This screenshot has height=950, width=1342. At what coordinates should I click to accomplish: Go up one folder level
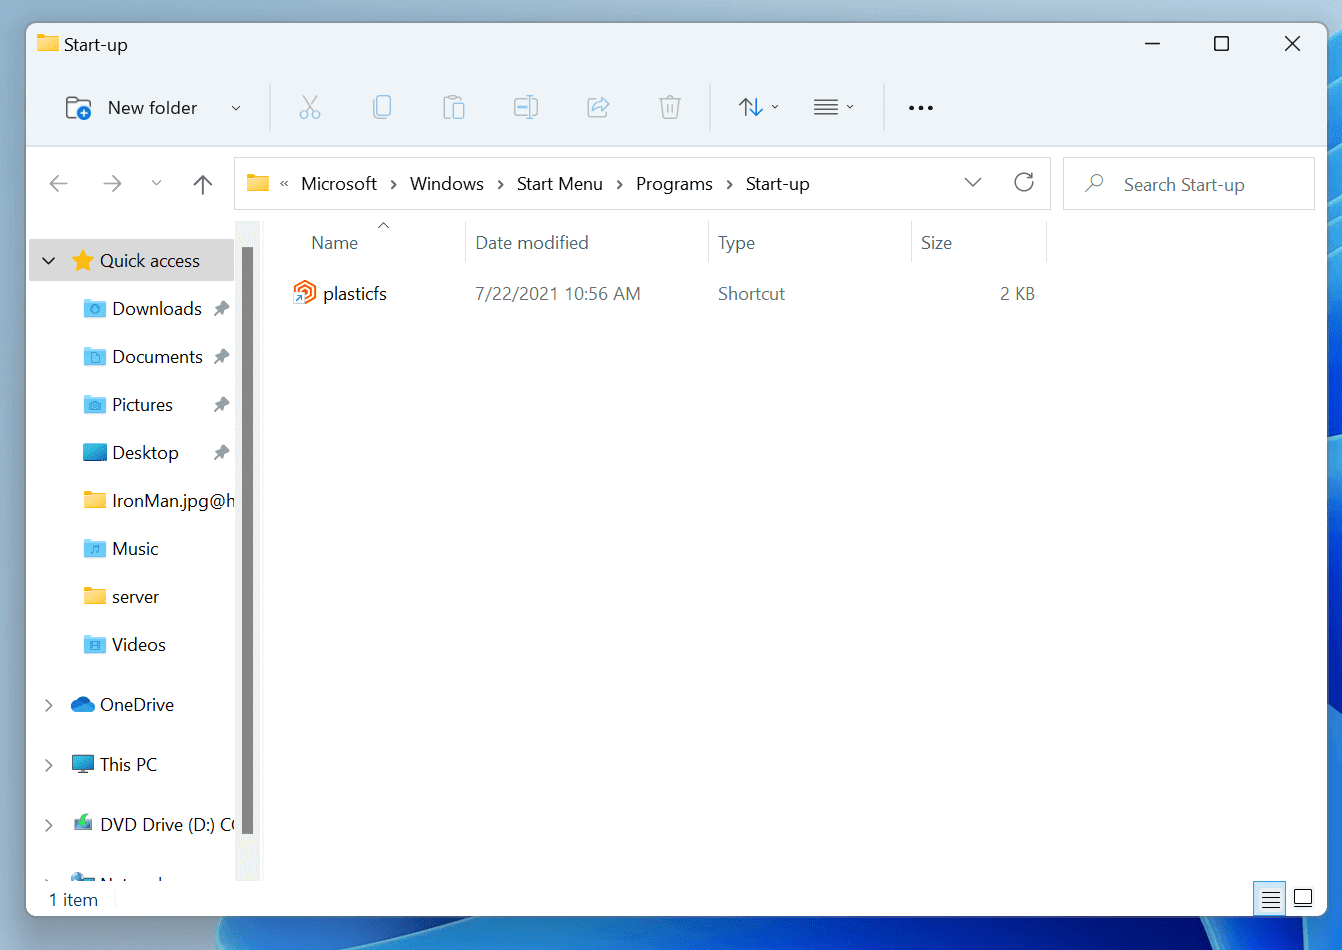(x=203, y=184)
